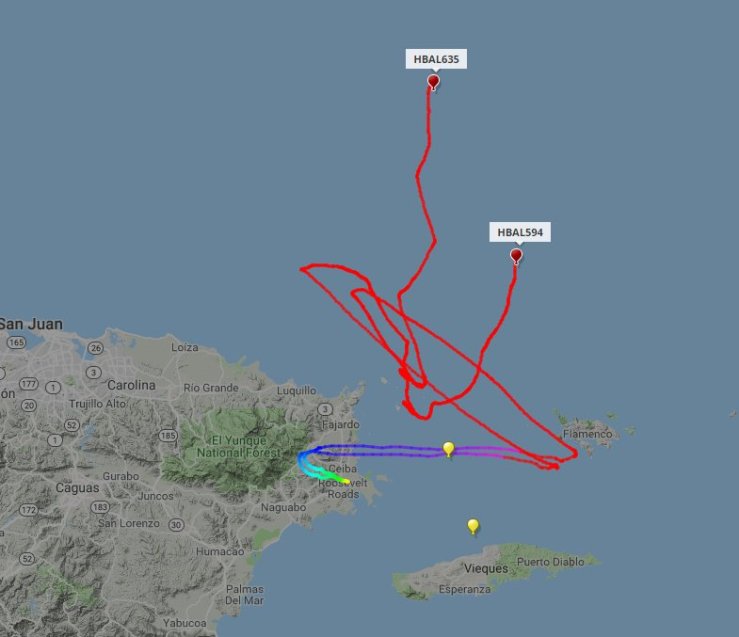Click the route 30 shield near San Lorenzo
The image size is (739, 637).
pyautogui.click(x=176, y=525)
